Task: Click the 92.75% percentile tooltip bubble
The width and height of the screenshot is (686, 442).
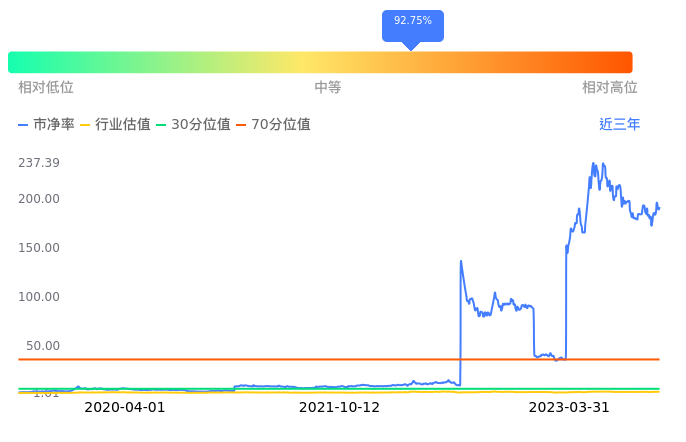Action: pos(412,22)
